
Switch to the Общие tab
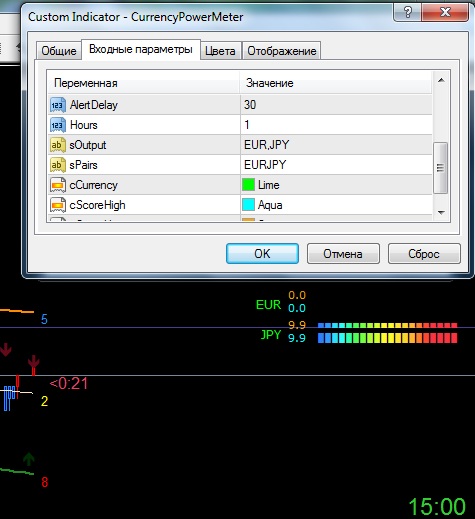tap(59, 51)
